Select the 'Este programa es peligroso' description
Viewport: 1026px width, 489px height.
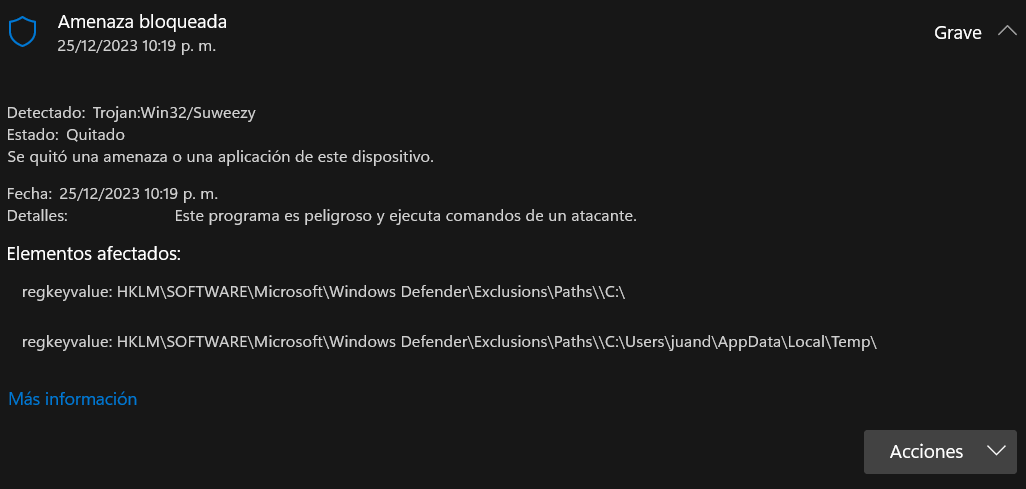tap(406, 216)
